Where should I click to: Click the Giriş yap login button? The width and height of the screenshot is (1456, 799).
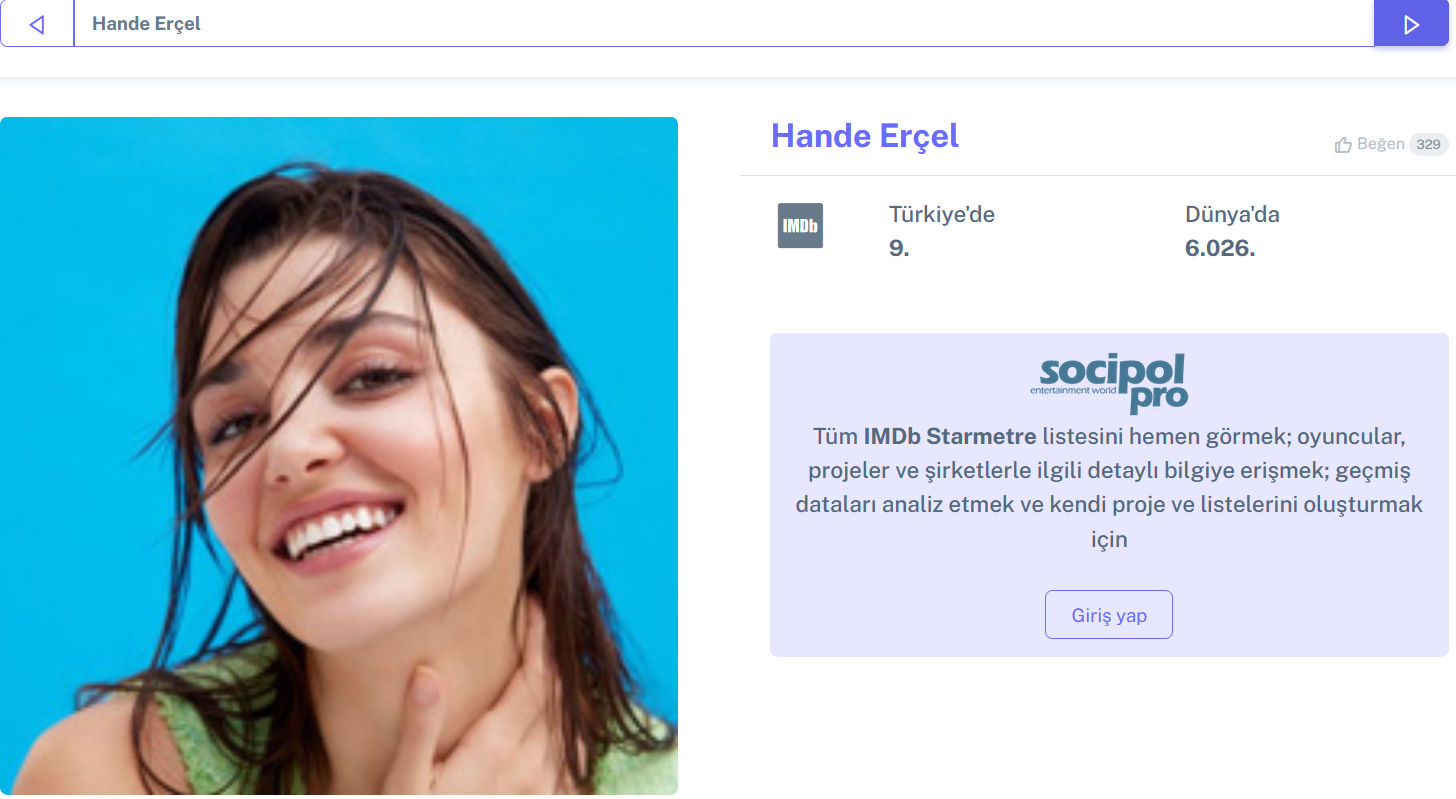(x=1109, y=615)
